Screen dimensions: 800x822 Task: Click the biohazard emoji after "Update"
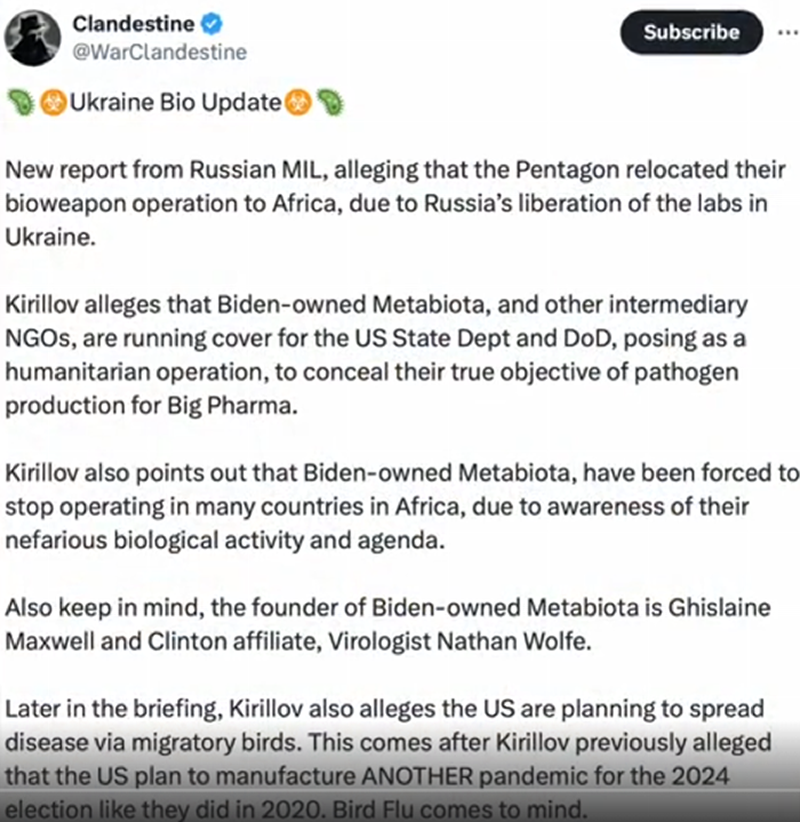pyautogui.click(x=298, y=102)
